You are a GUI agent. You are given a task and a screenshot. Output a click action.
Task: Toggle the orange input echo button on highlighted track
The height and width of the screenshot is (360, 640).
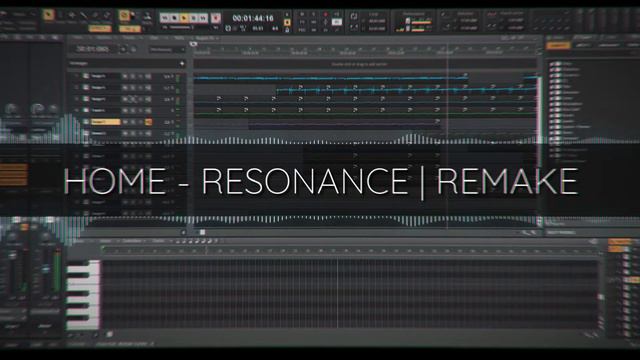point(148,122)
